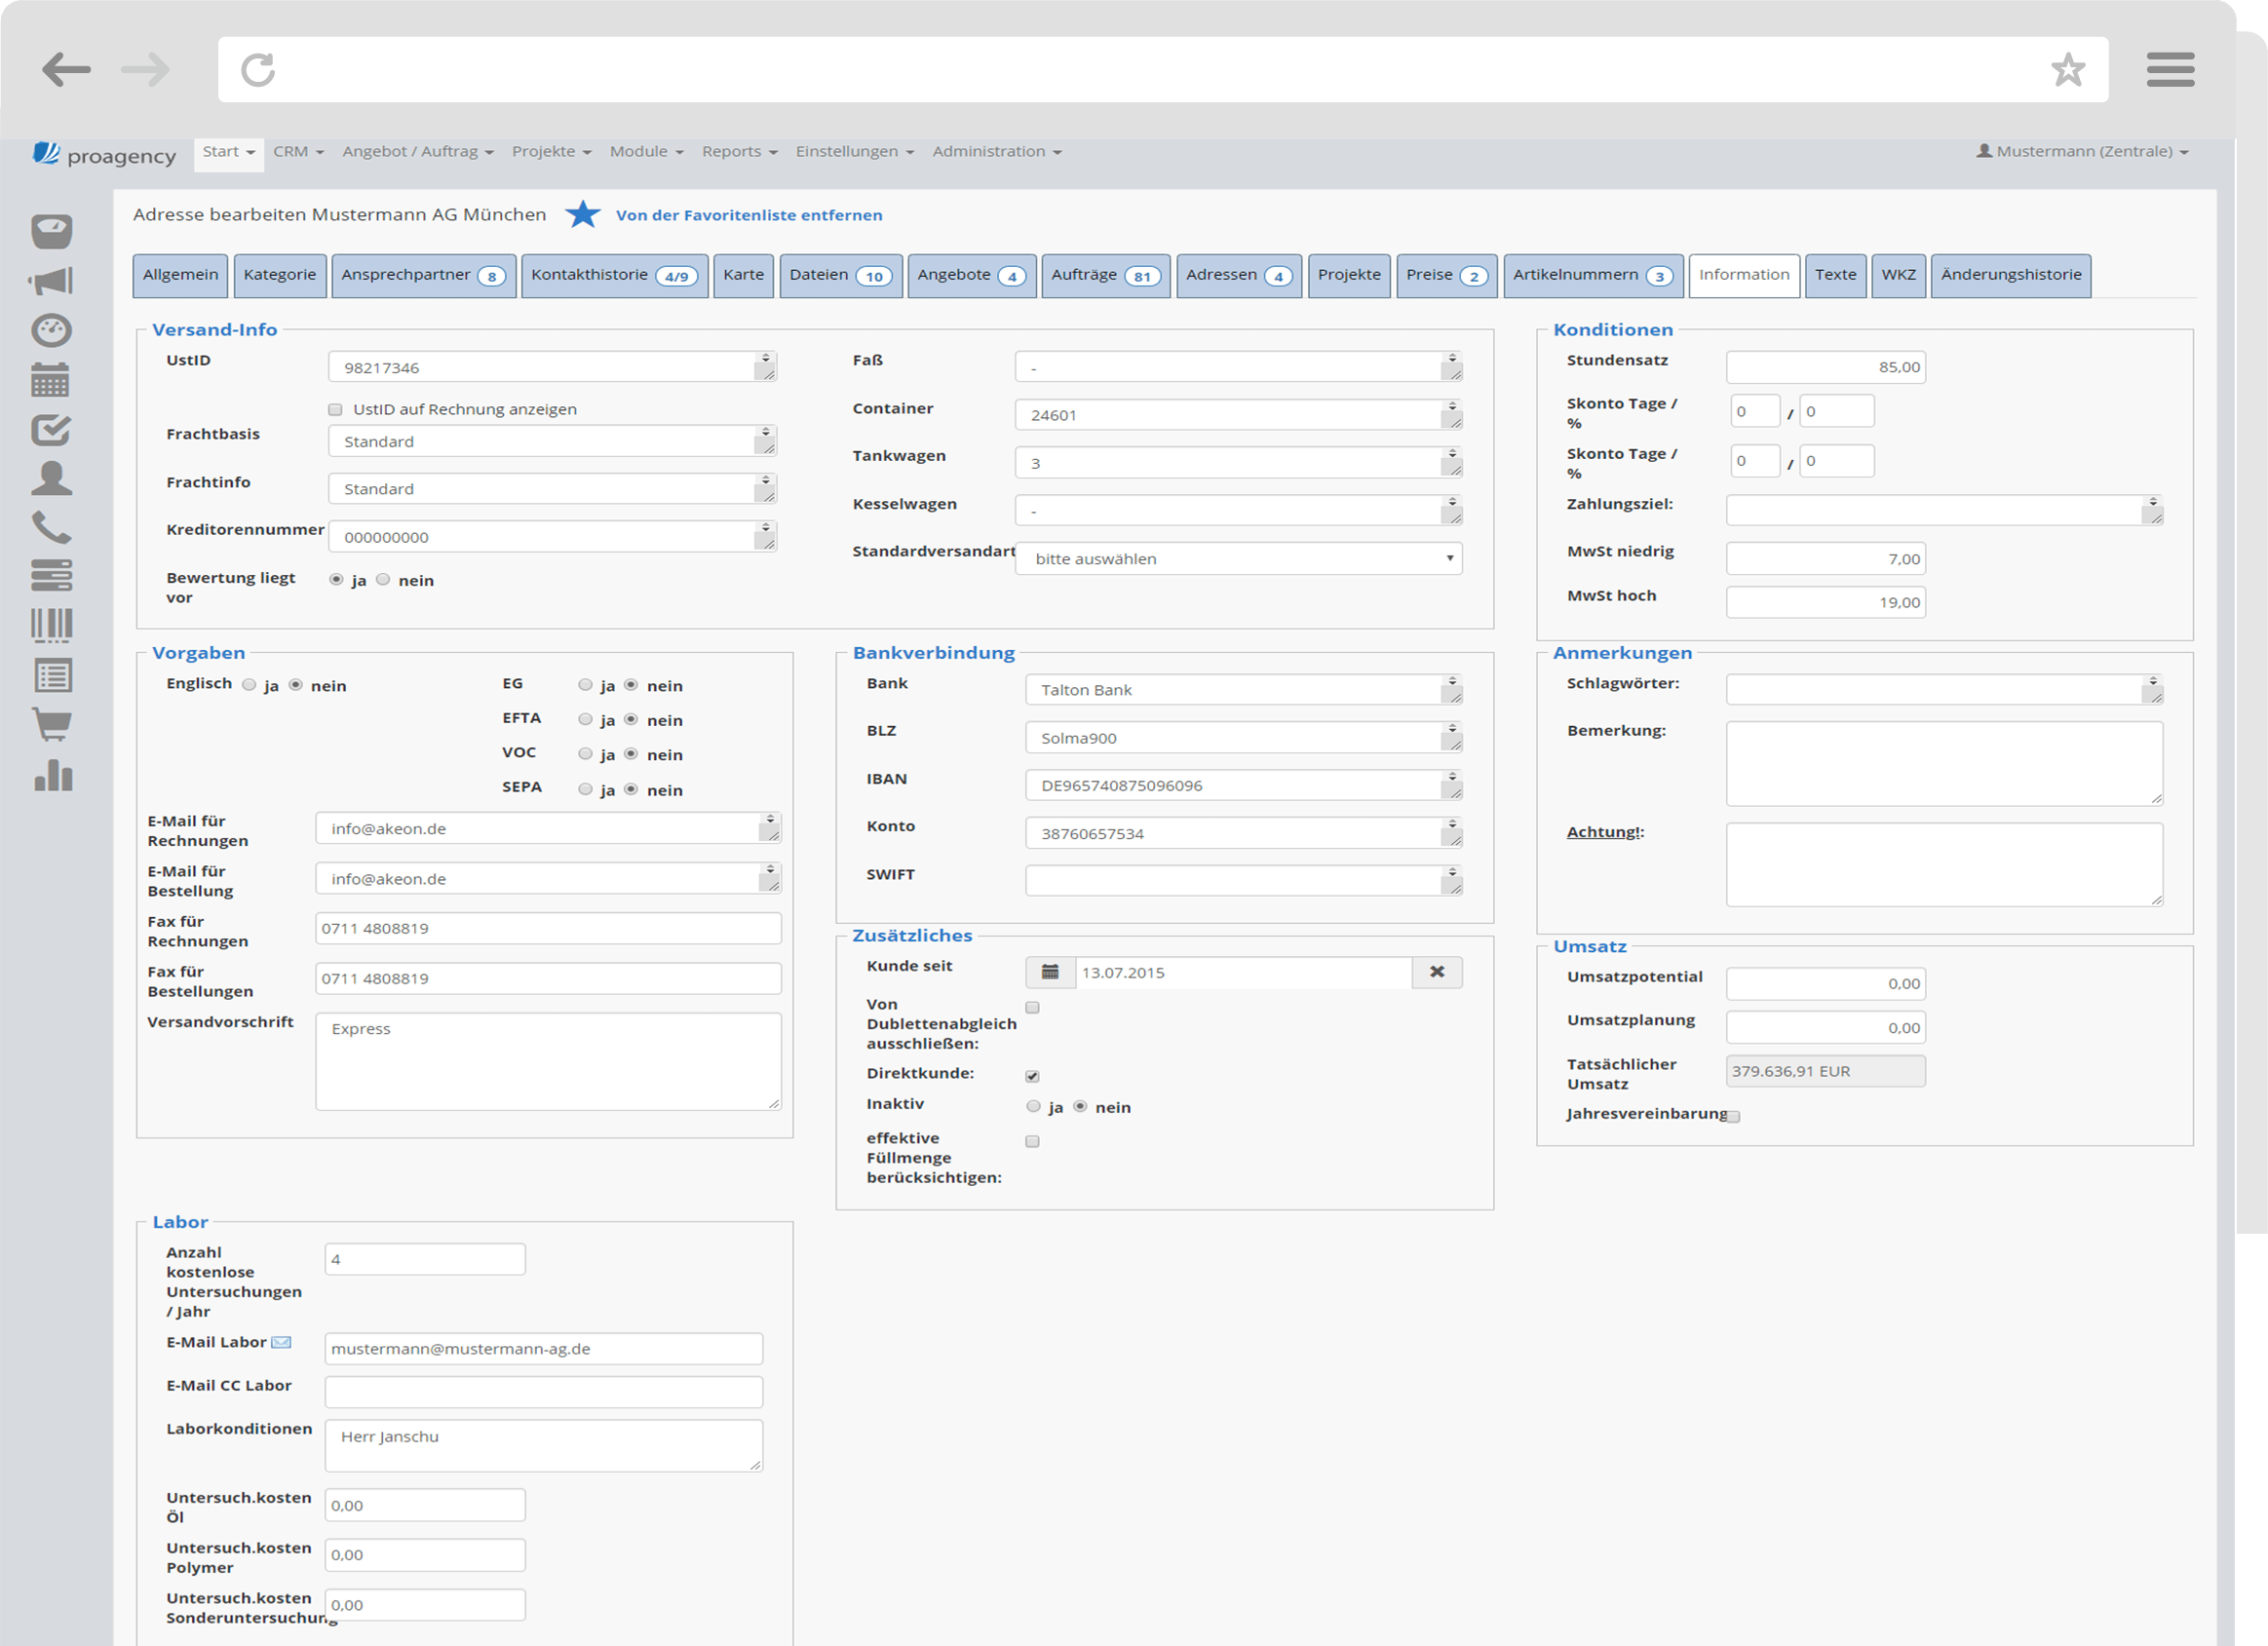This screenshot has height=1646, width=2268.
Task: Open Mustermann (Zentrale) user dropdown
Action: coord(2083,151)
